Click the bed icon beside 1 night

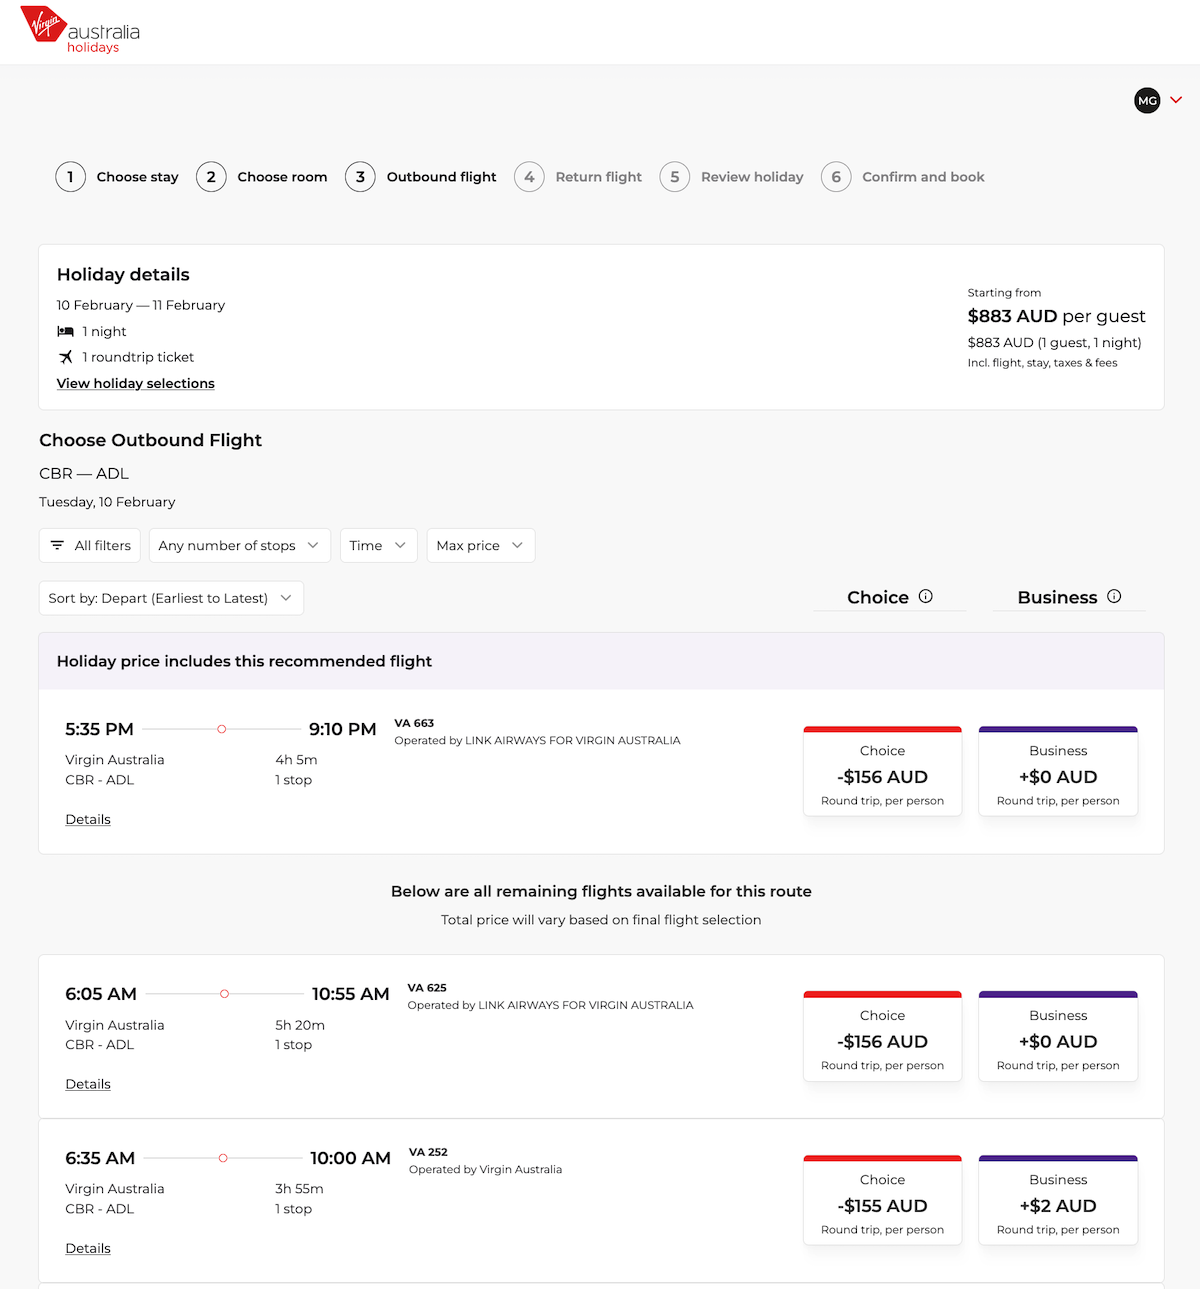click(65, 331)
